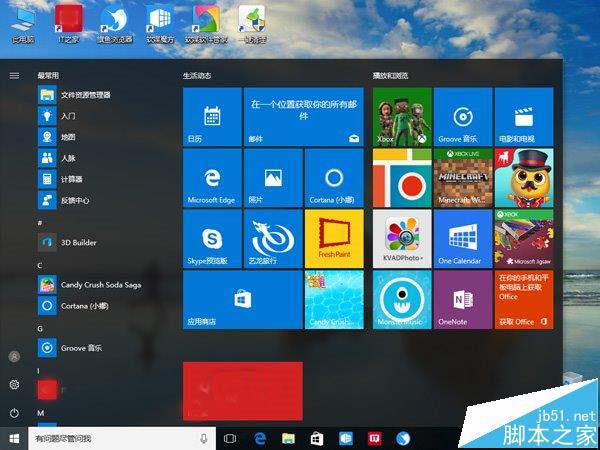Open the top-hat owl game tile
This screenshot has width=600, height=450.
[x=524, y=178]
